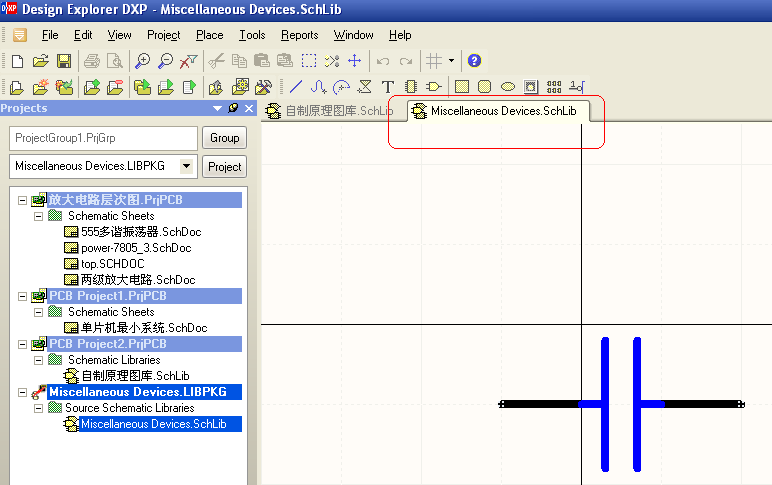The height and width of the screenshot is (485, 772).
Task: Select the place pin tool
Action: coord(577,87)
